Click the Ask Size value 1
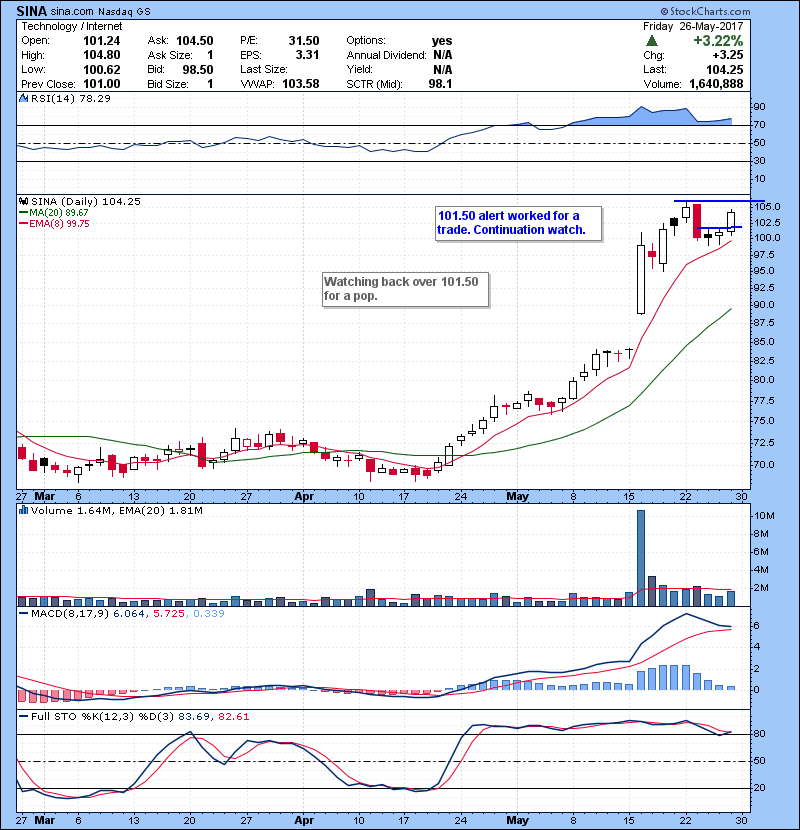This screenshot has height=830, width=800. click(x=210, y=55)
